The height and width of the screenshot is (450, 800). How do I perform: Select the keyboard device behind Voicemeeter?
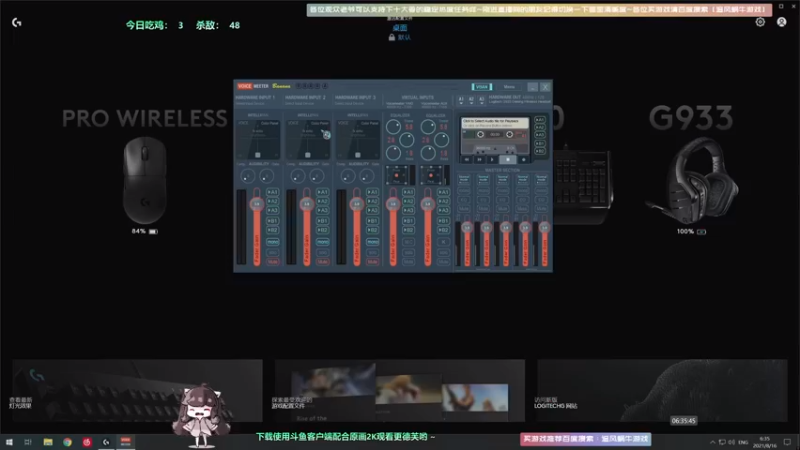(x=583, y=186)
